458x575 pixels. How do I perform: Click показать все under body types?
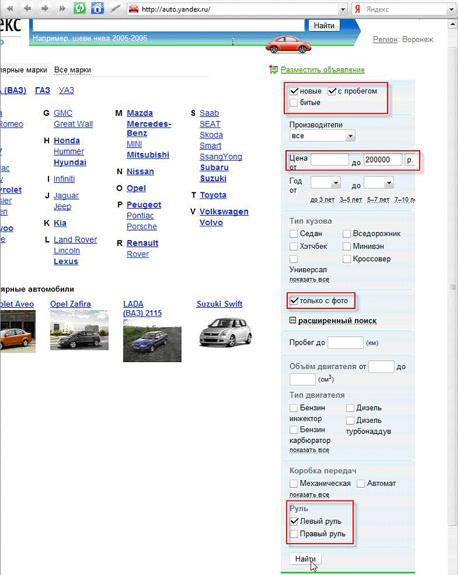point(309,279)
